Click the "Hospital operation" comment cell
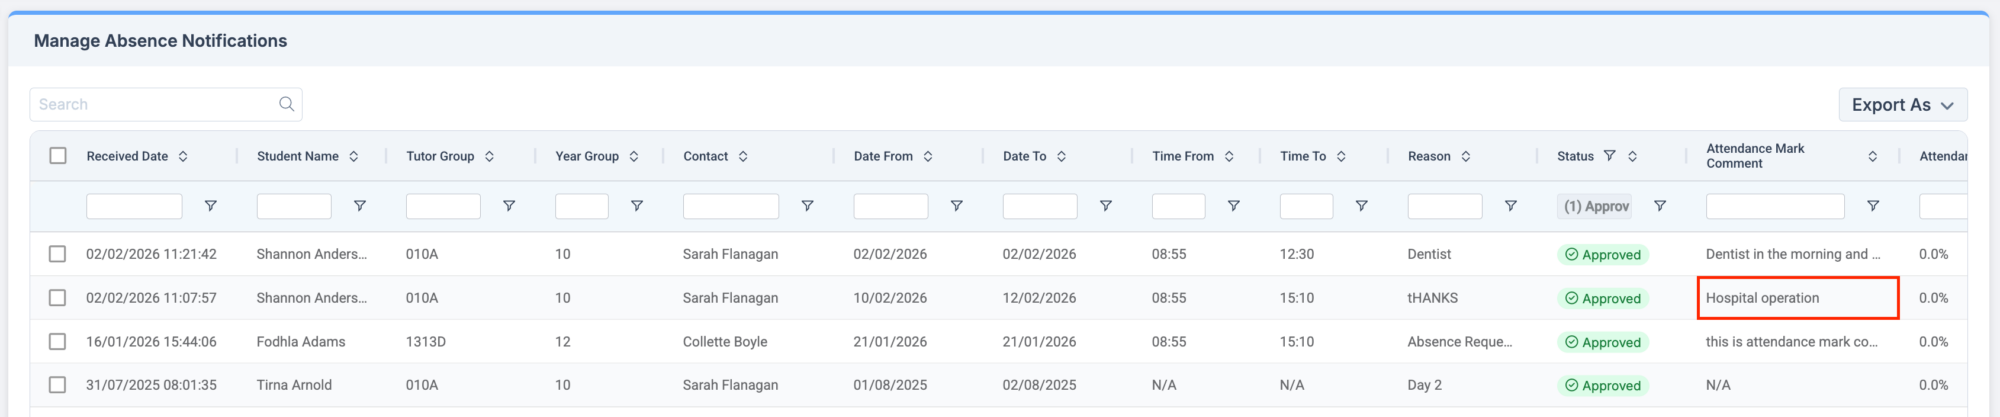This screenshot has height=417, width=2000. (1797, 298)
